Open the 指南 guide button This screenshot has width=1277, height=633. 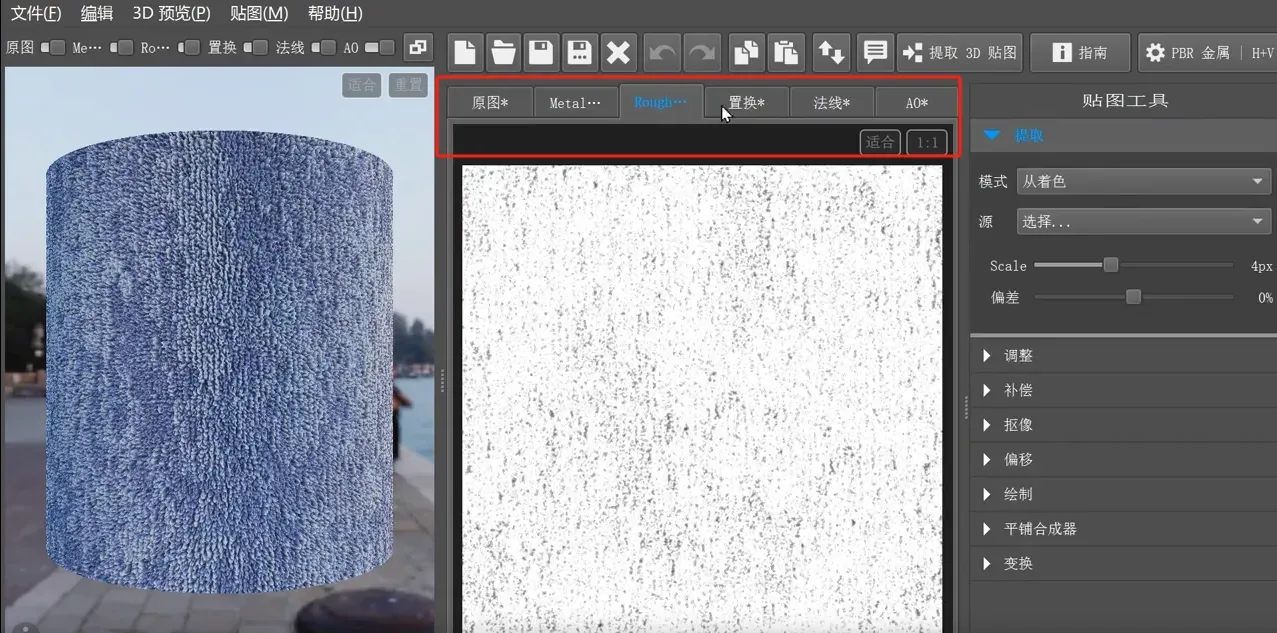(x=1080, y=52)
